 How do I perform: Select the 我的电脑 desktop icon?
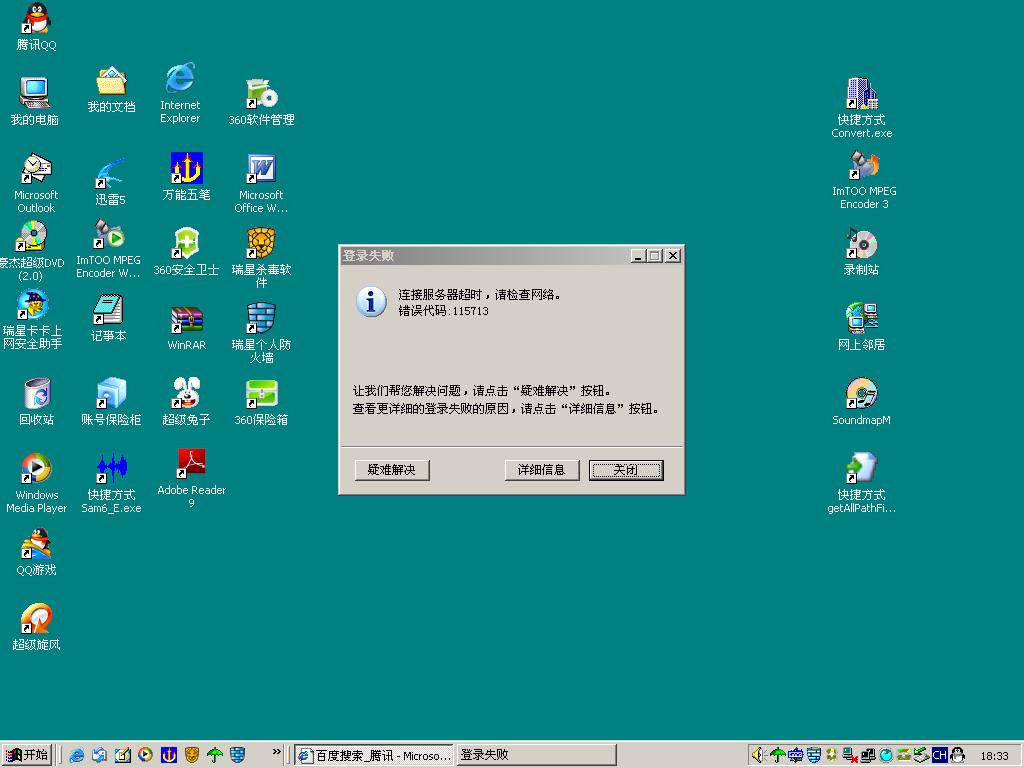click(x=35, y=101)
